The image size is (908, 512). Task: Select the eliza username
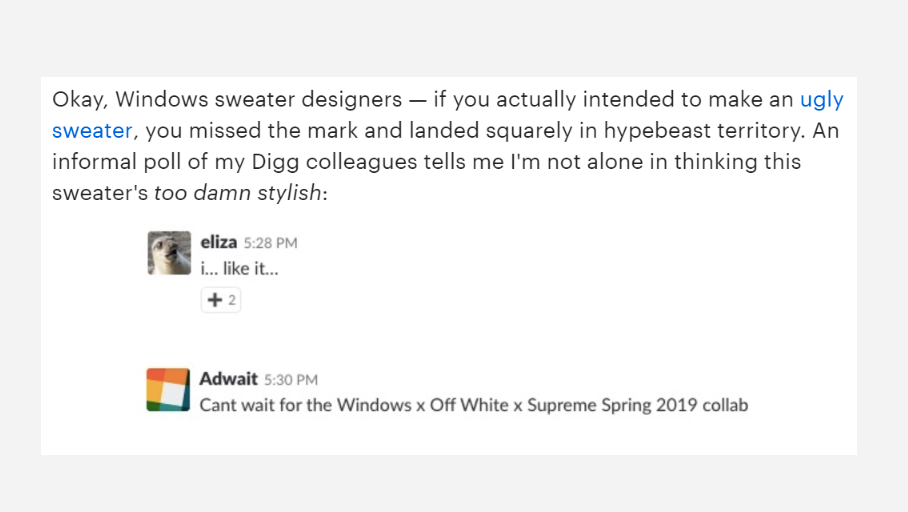pyautogui.click(x=218, y=242)
